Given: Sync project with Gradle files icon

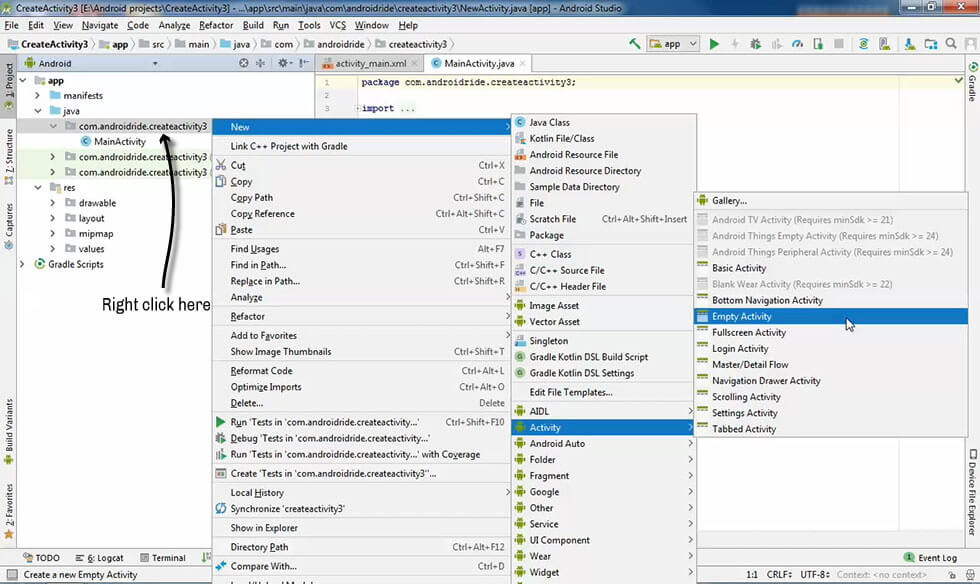Looking at the screenshot, I should click(x=863, y=44).
